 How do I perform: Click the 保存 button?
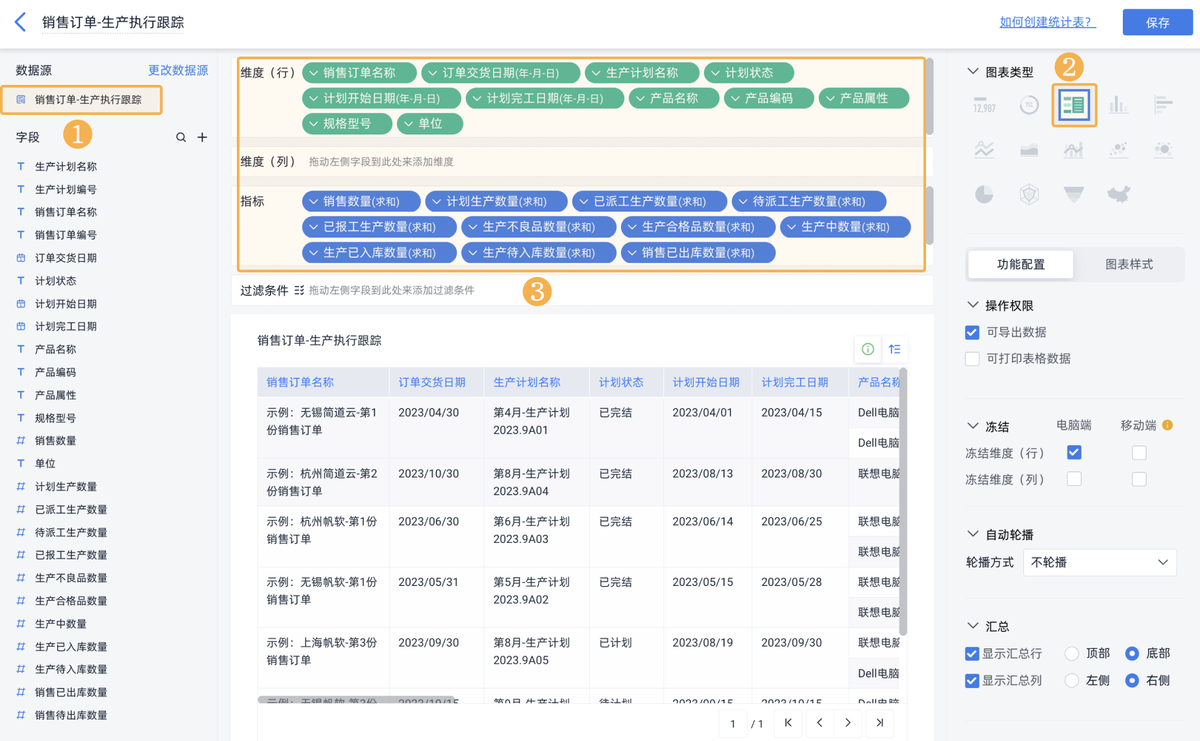[1157, 22]
